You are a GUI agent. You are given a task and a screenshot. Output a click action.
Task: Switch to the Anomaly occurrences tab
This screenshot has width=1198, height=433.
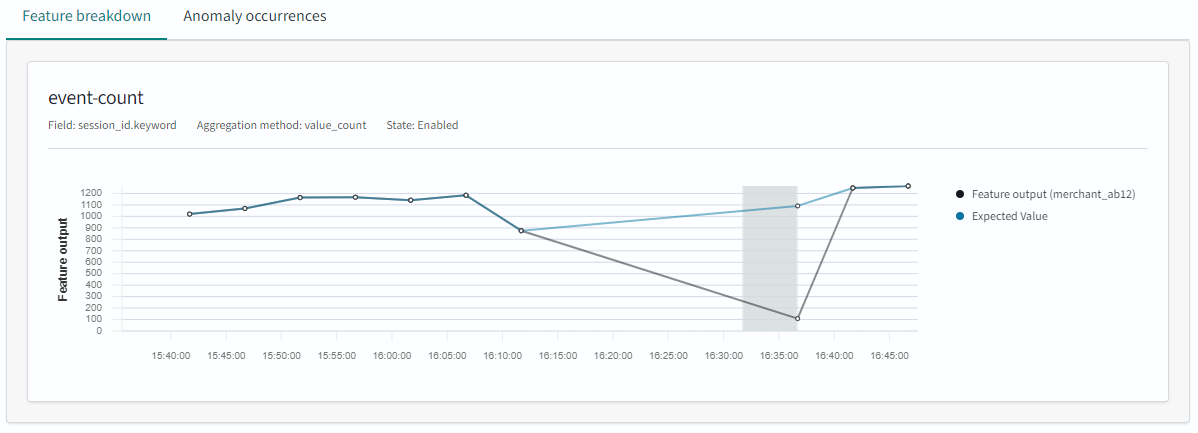point(255,17)
